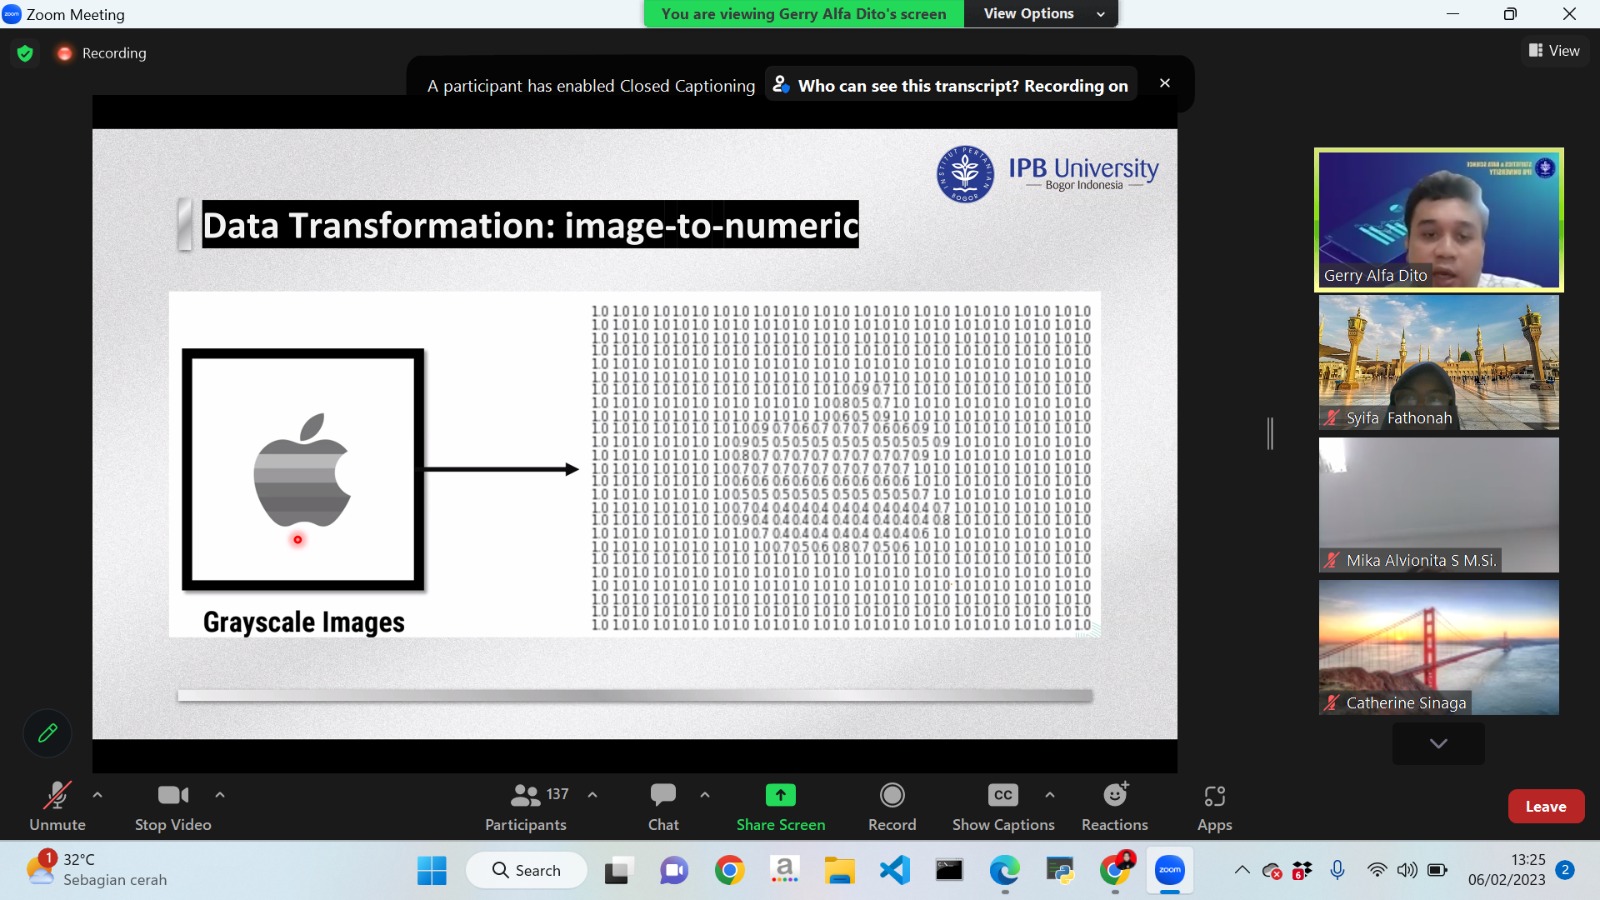Expand caption options arrow
Image resolution: width=1600 pixels, height=900 pixels.
pos(1050,795)
